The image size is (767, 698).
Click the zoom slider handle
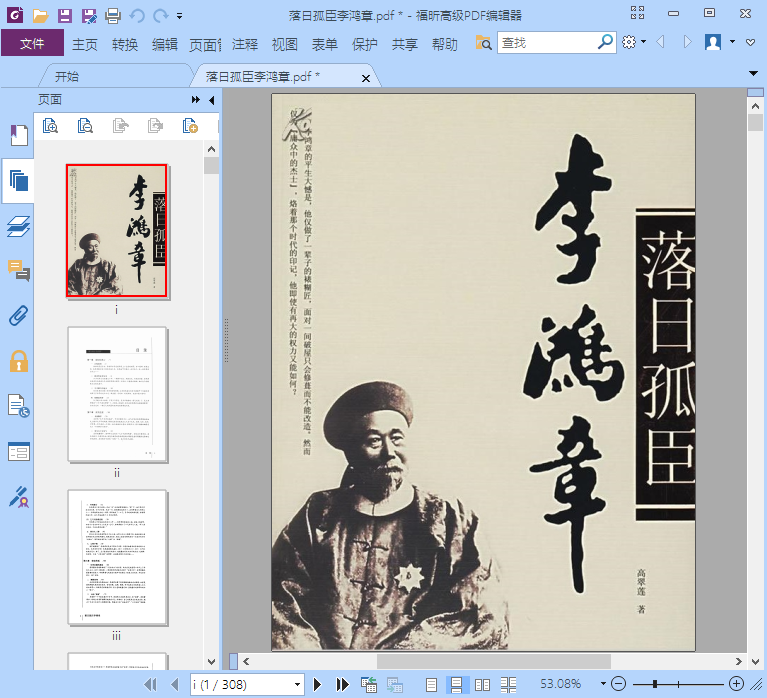pyautogui.click(x=654, y=684)
